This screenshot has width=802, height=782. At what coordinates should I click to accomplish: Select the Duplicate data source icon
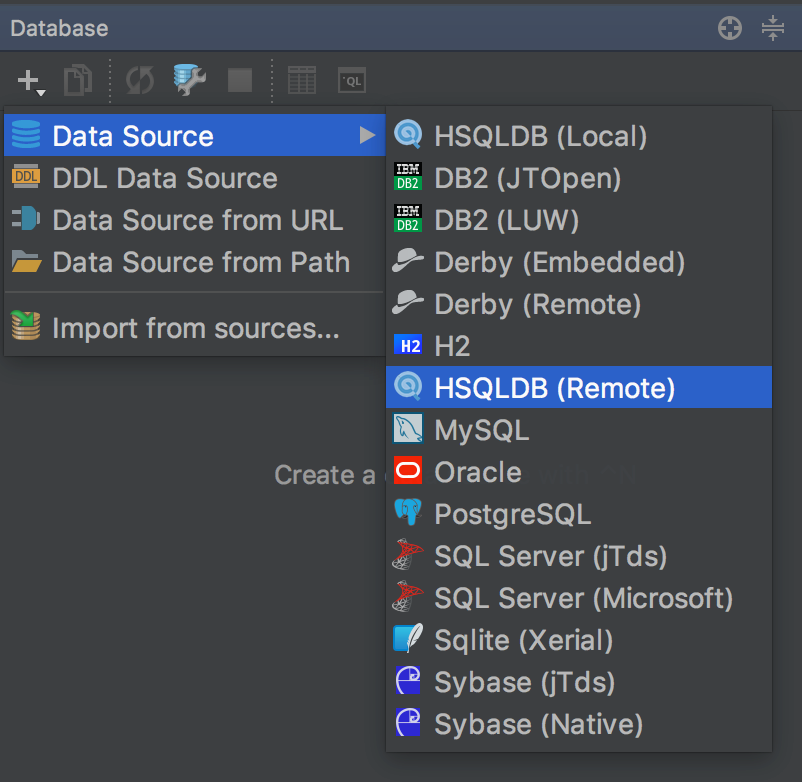coord(78,80)
